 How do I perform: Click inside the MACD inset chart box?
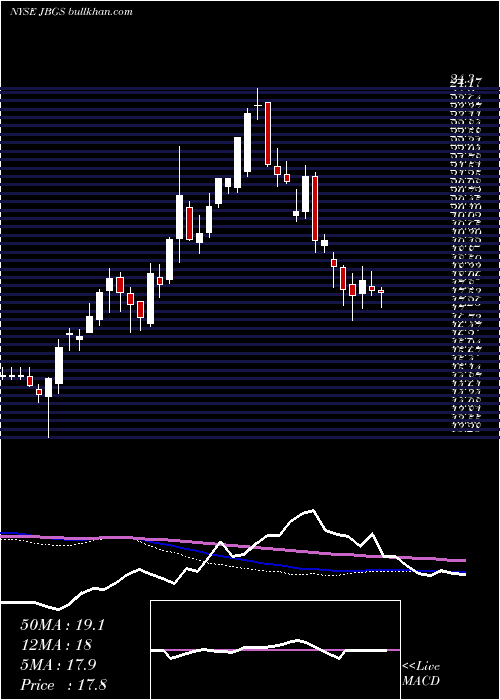(275, 650)
